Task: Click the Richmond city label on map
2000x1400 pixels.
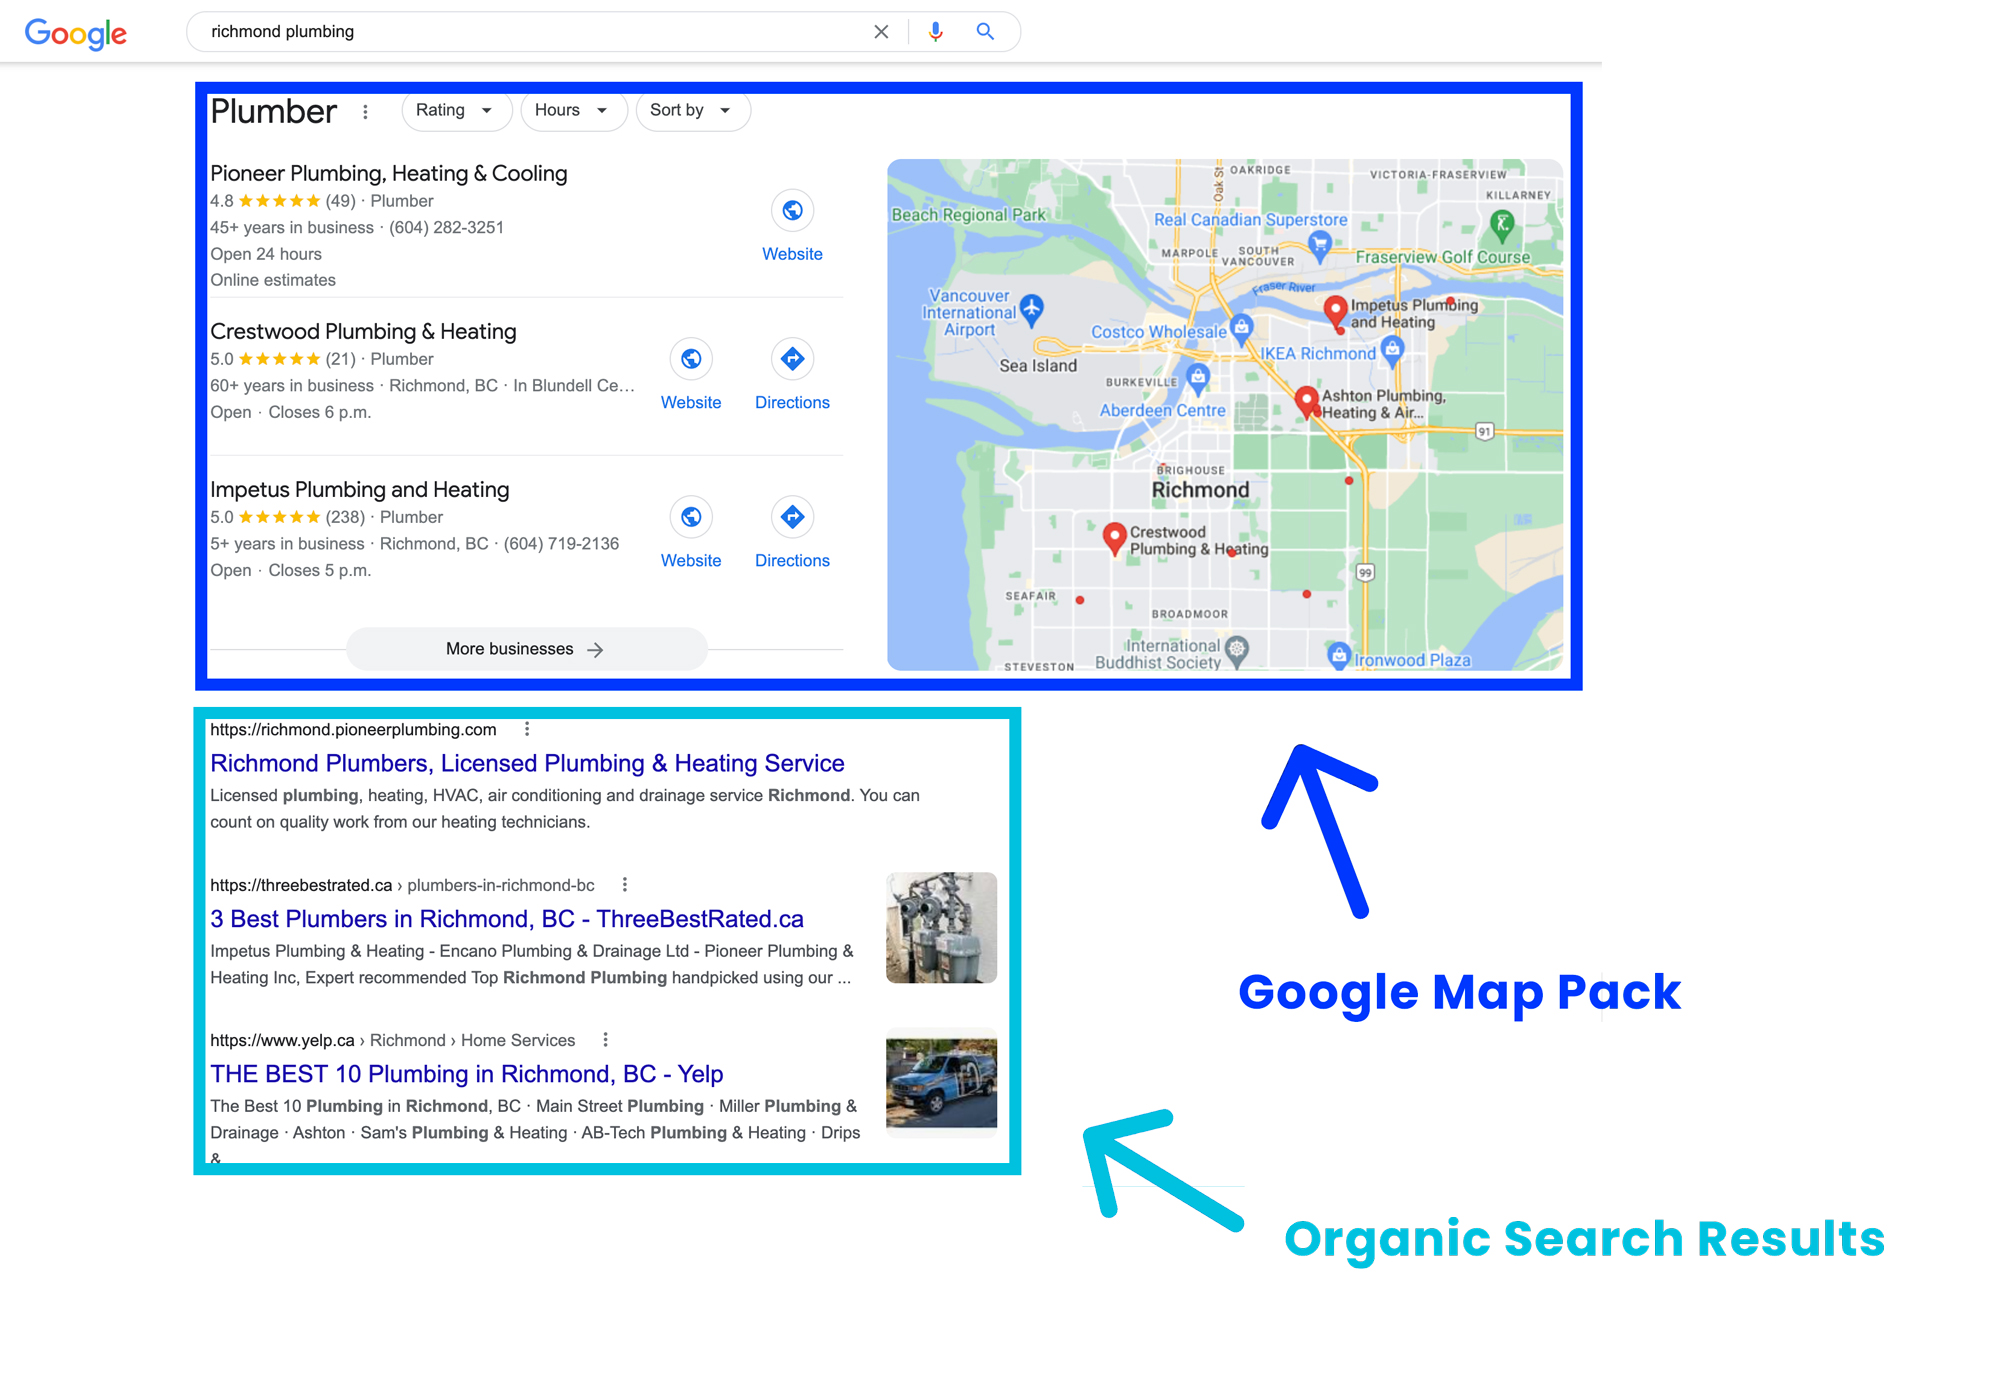Action: (x=1201, y=490)
